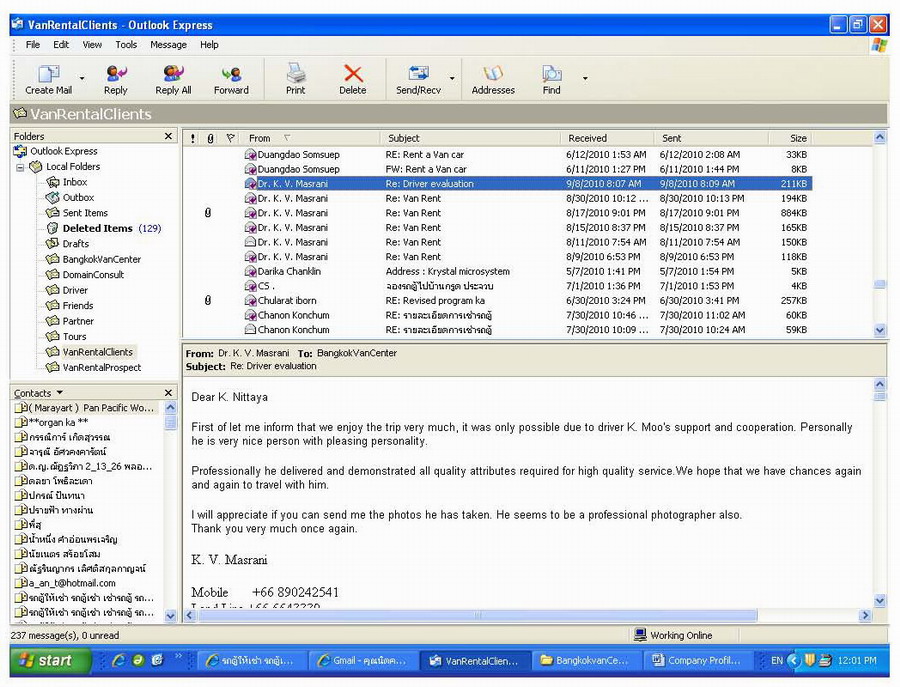Open Darika Chanklin's Krystal microsystem message
The image size is (900, 687).
click(497, 271)
